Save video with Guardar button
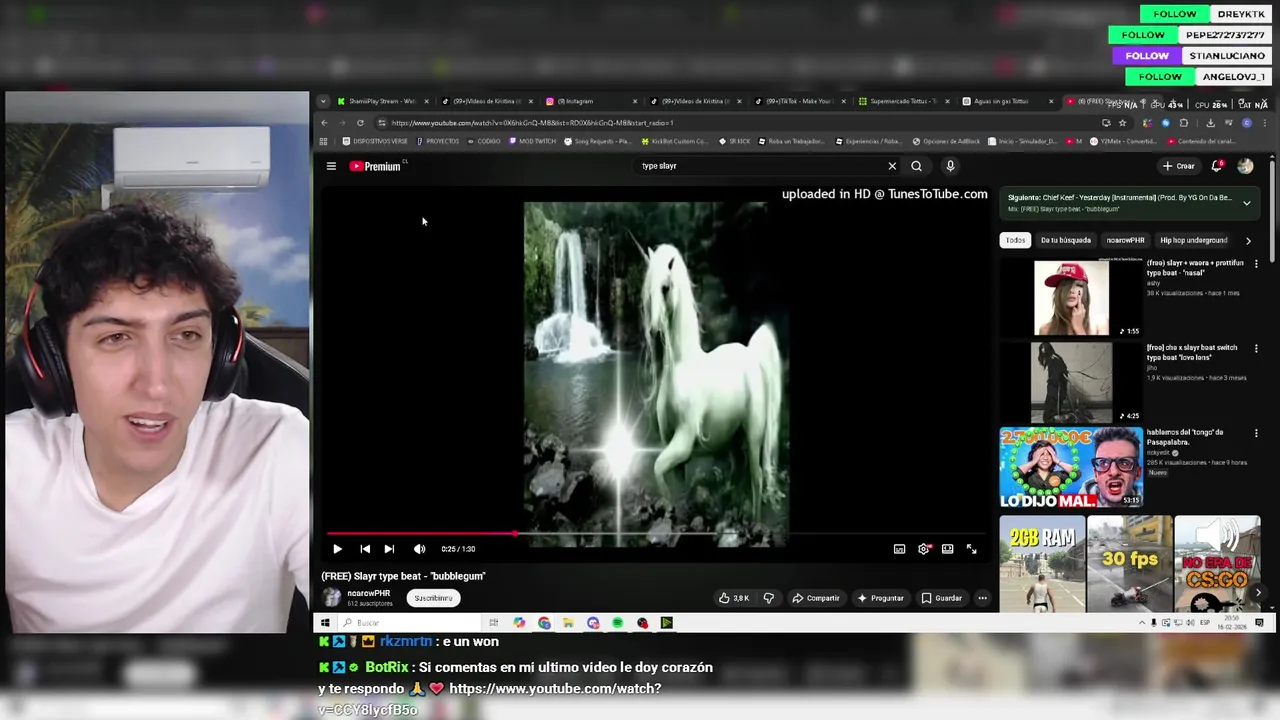This screenshot has height=720, width=1280. (x=941, y=598)
